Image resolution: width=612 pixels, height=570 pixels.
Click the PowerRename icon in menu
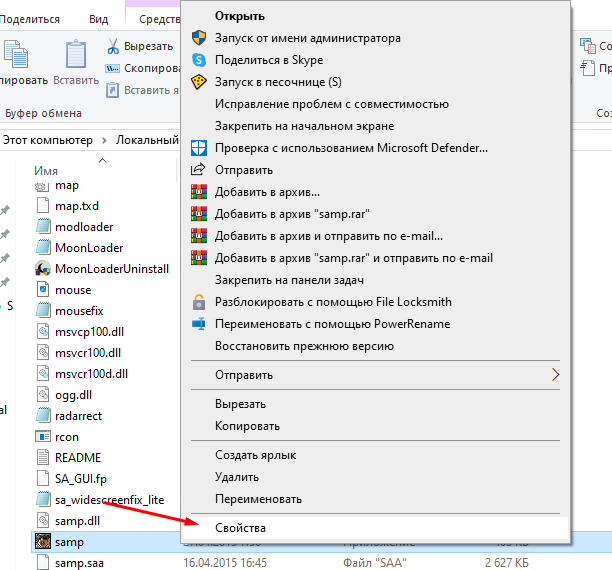point(198,324)
